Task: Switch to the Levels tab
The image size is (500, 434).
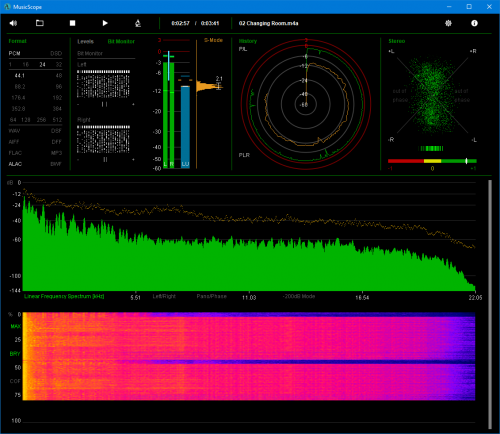Action: point(85,41)
